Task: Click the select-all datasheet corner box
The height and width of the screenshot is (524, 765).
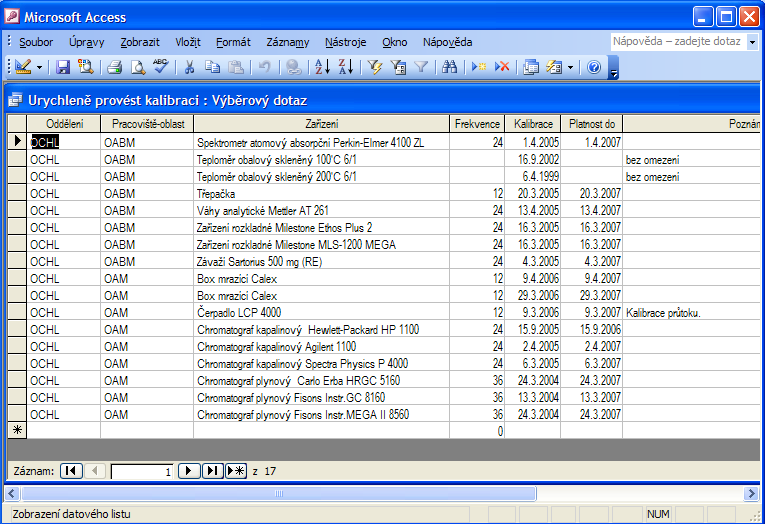Action: click(17, 124)
